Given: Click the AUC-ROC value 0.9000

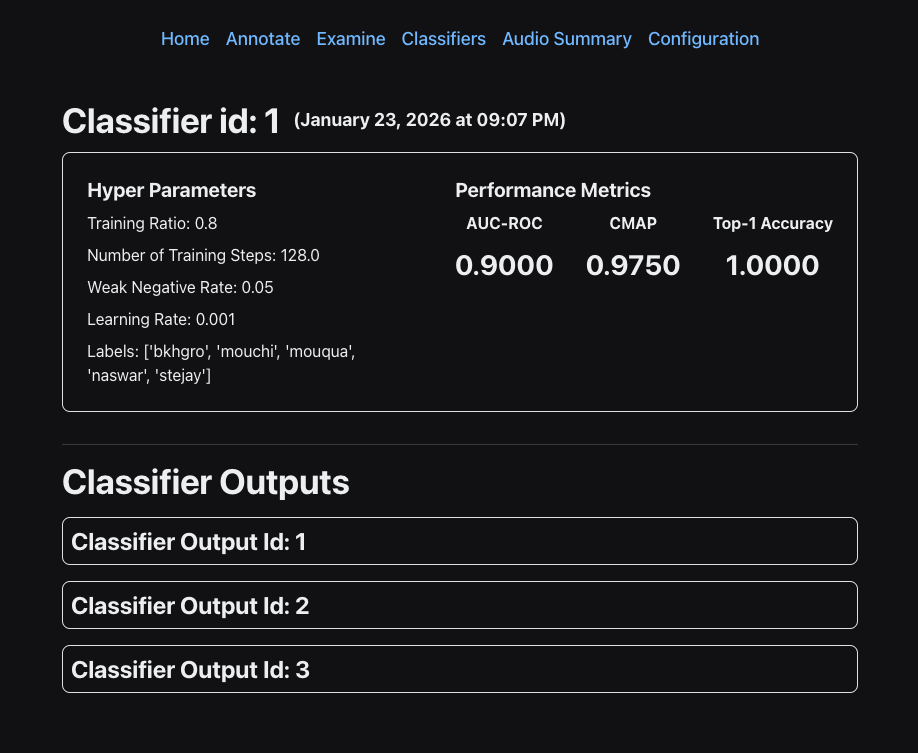Looking at the screenshot, I should (504, 266).
